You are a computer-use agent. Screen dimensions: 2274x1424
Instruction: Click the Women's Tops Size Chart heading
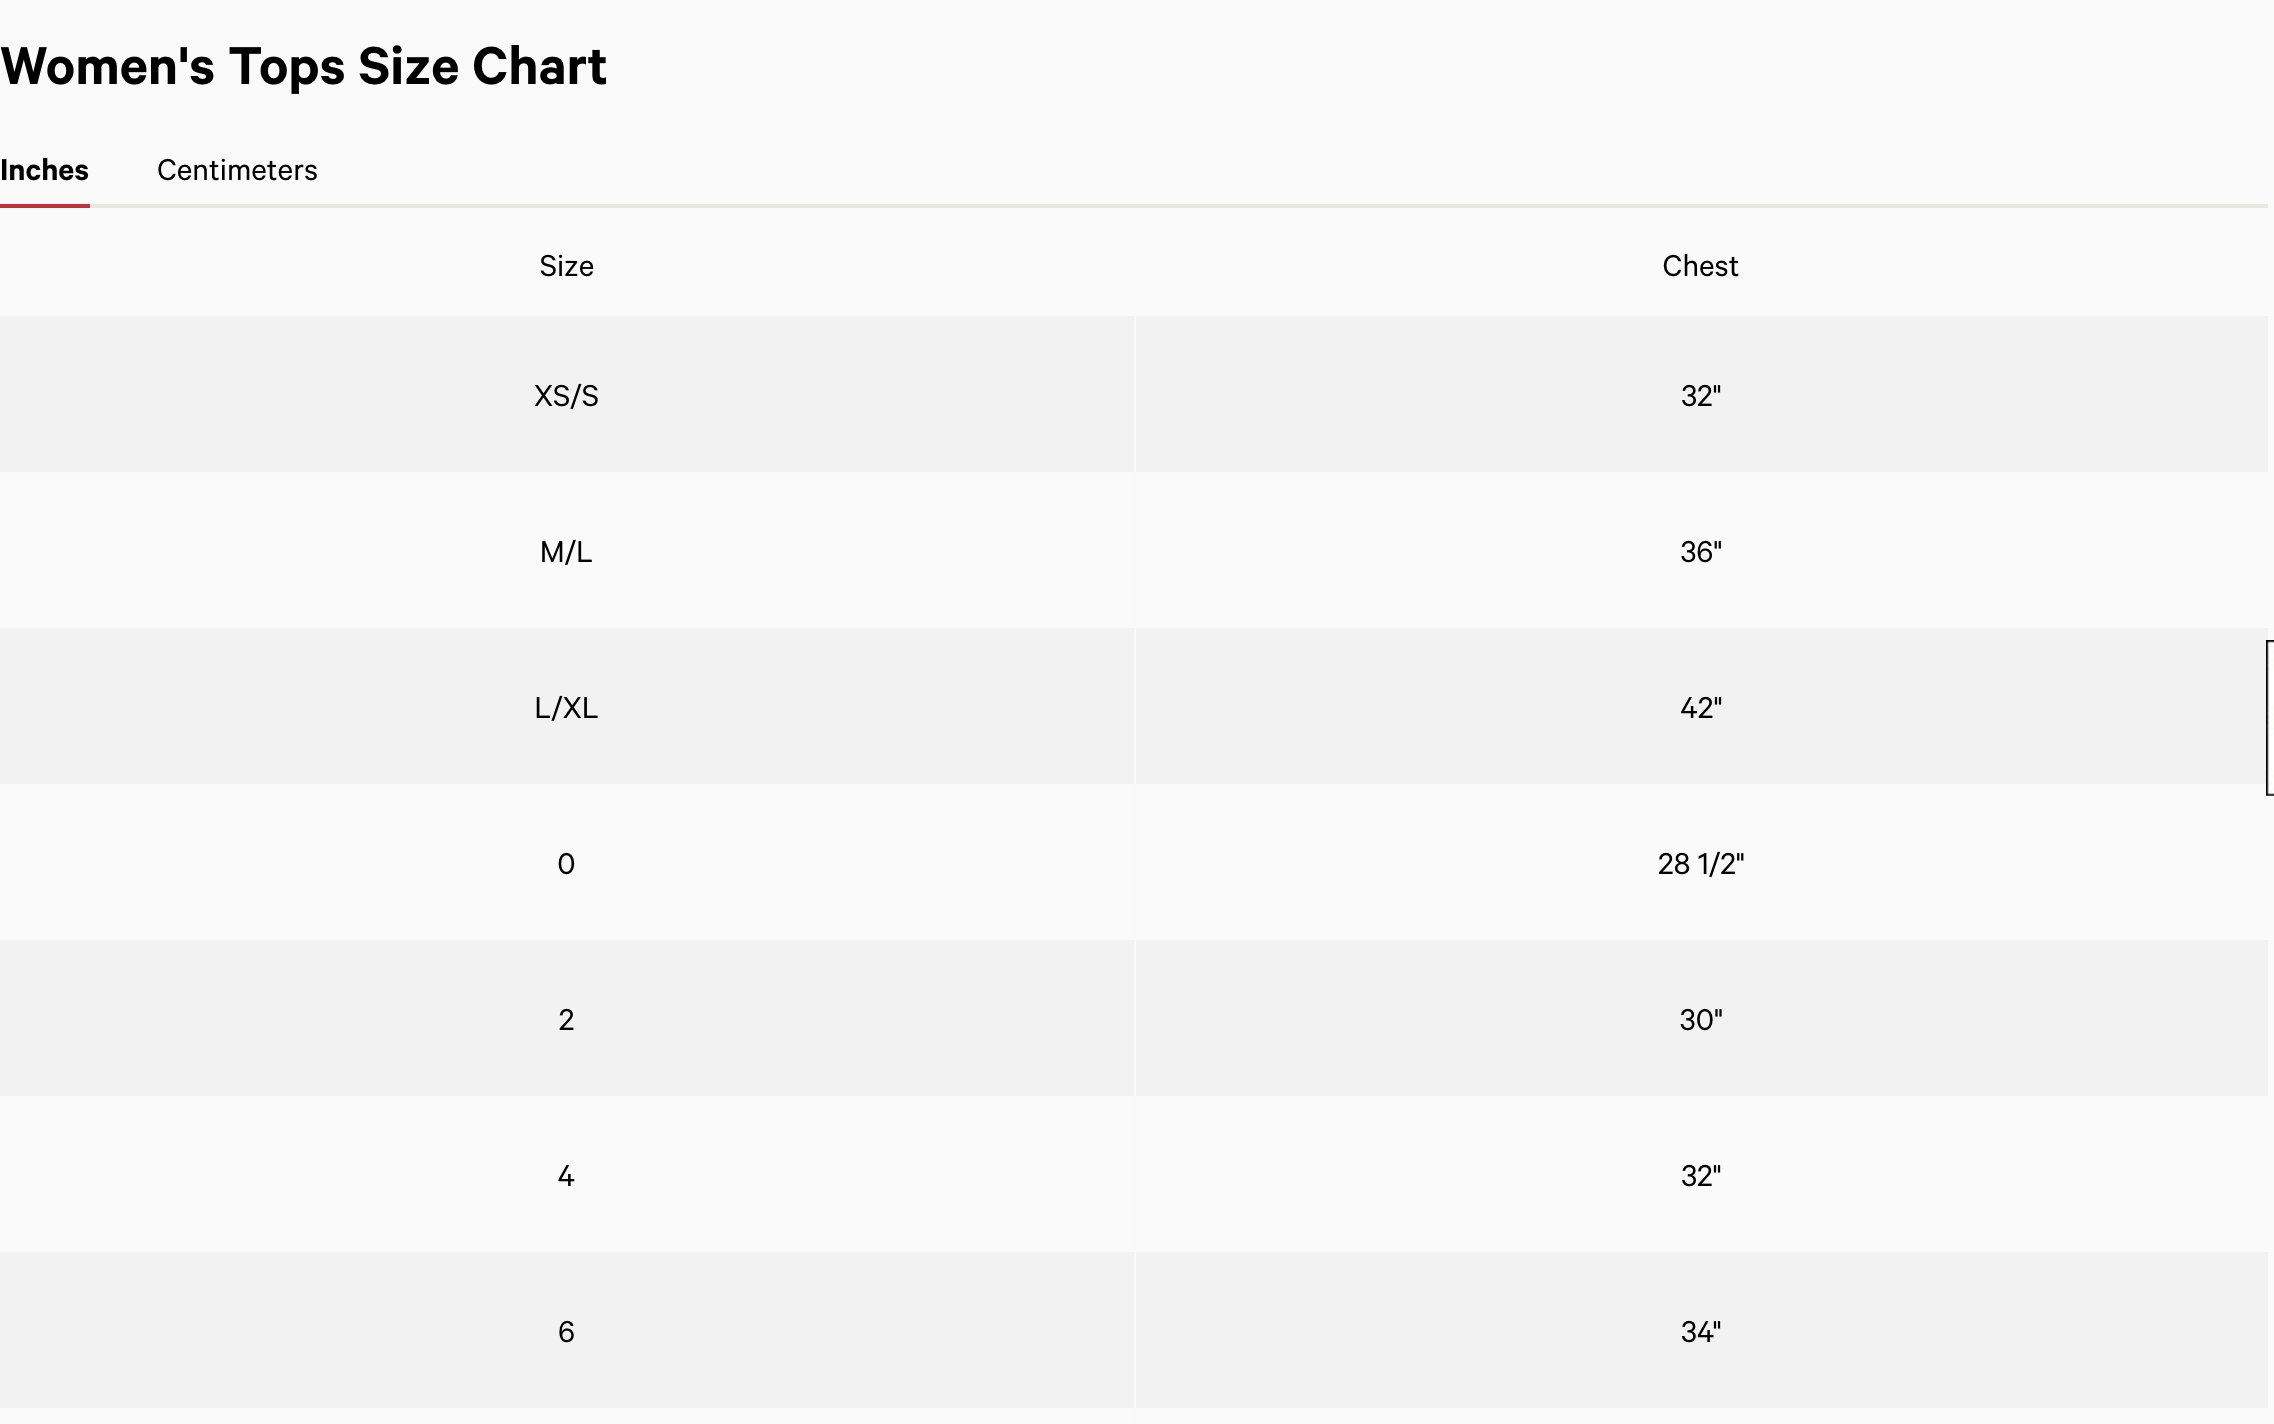[x=304, y=67]
